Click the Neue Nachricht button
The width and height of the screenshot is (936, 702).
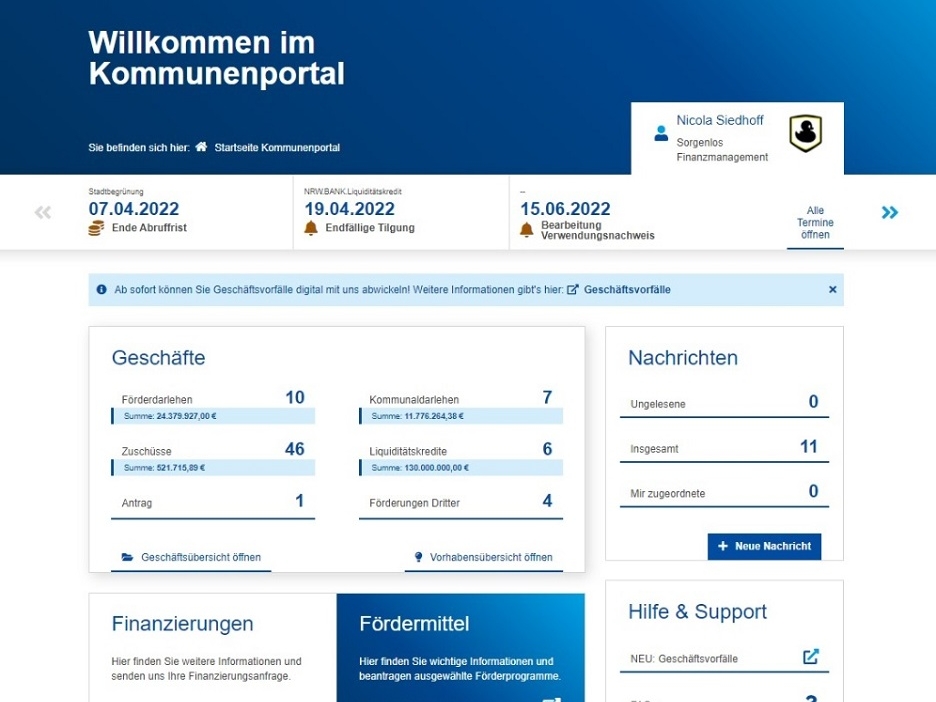[x=764, y=546]
